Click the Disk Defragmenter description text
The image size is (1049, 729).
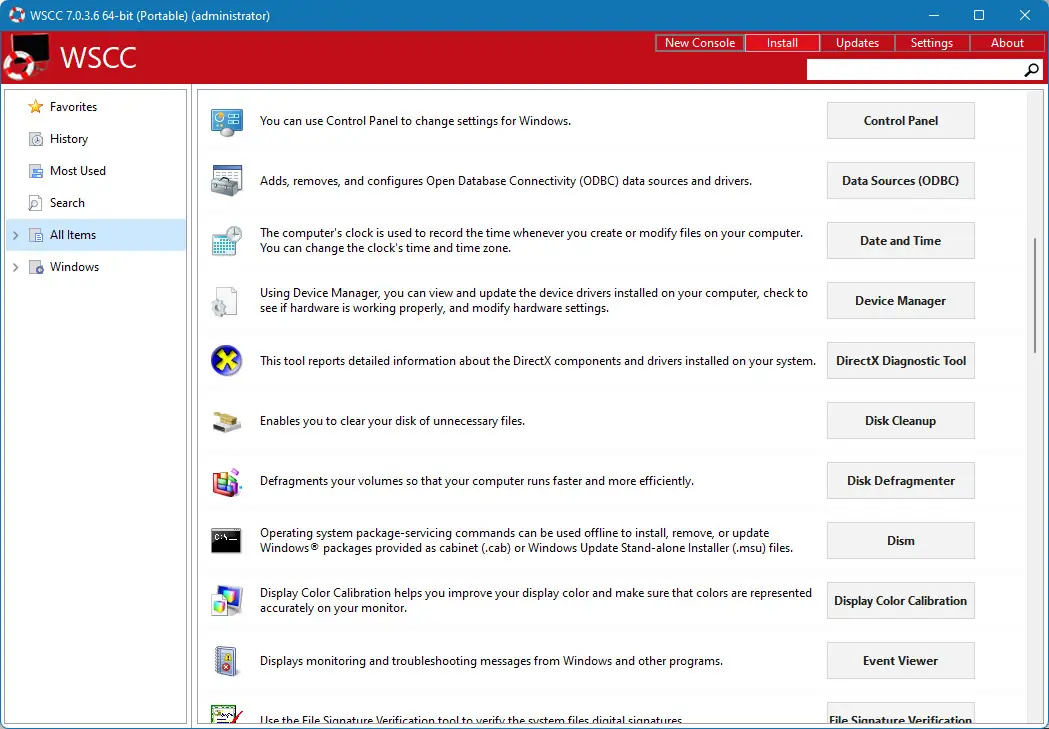pos(476,481)
